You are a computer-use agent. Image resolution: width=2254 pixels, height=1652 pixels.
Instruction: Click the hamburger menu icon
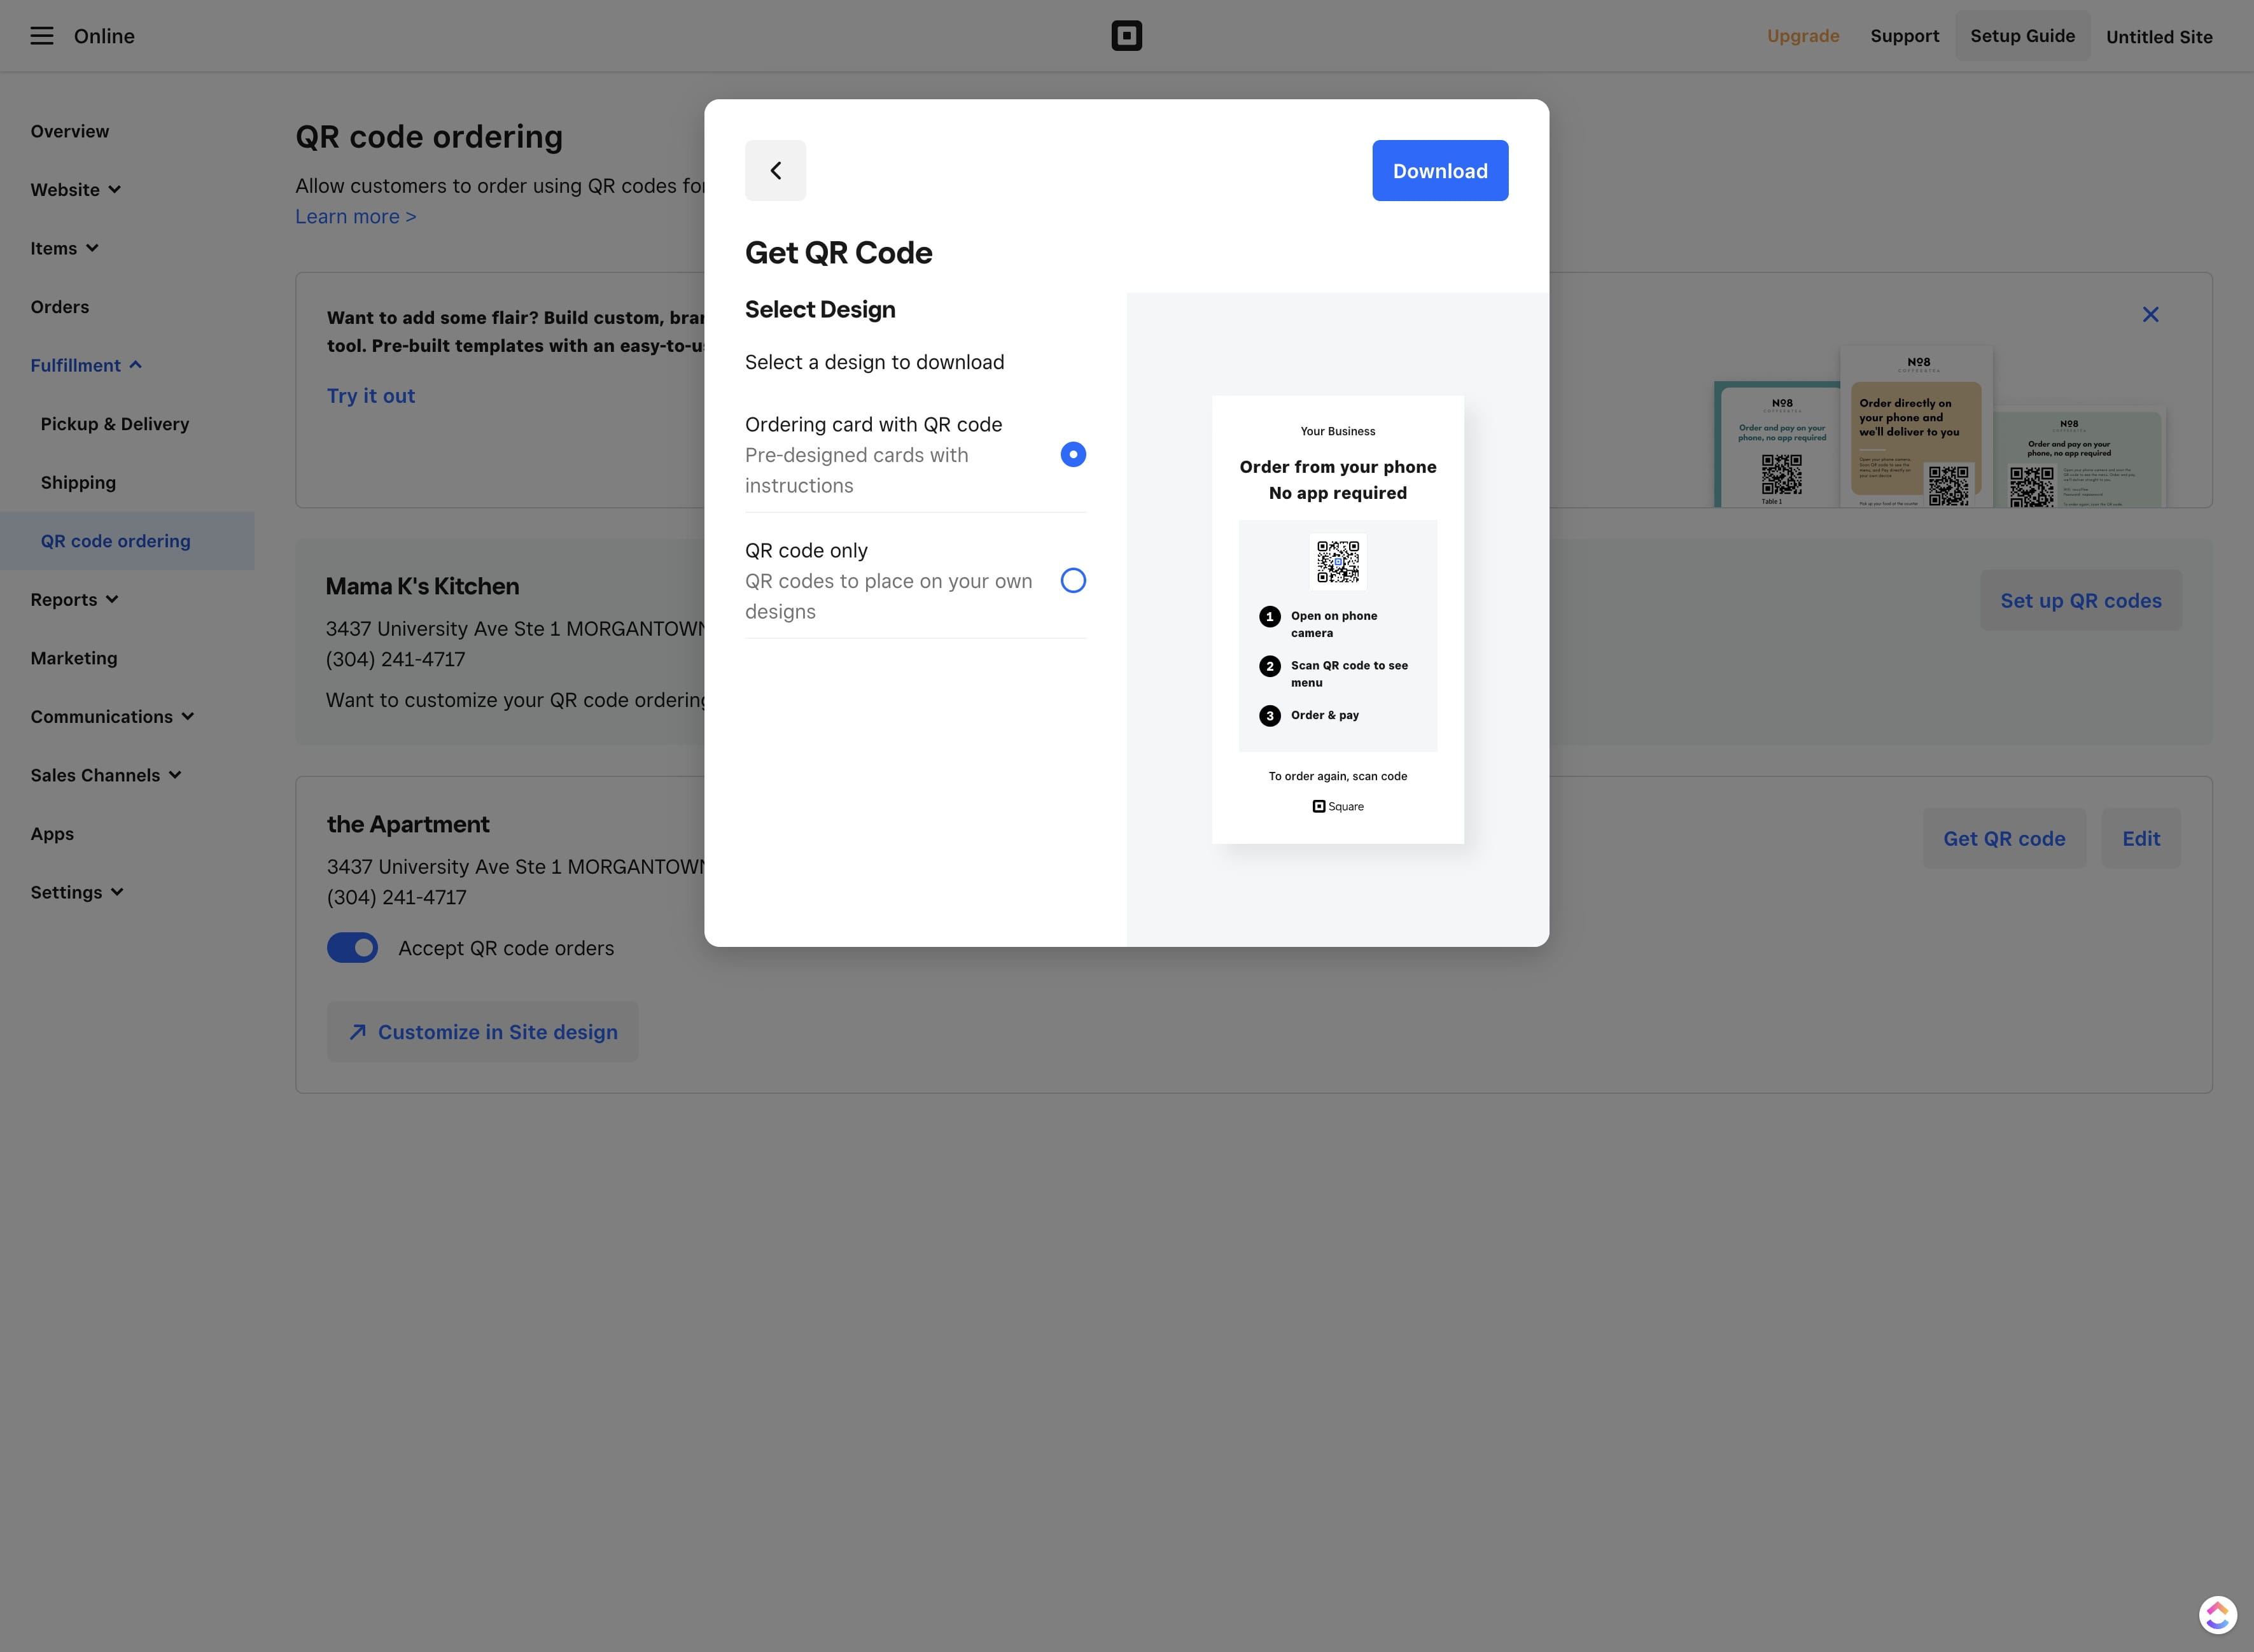41,36
